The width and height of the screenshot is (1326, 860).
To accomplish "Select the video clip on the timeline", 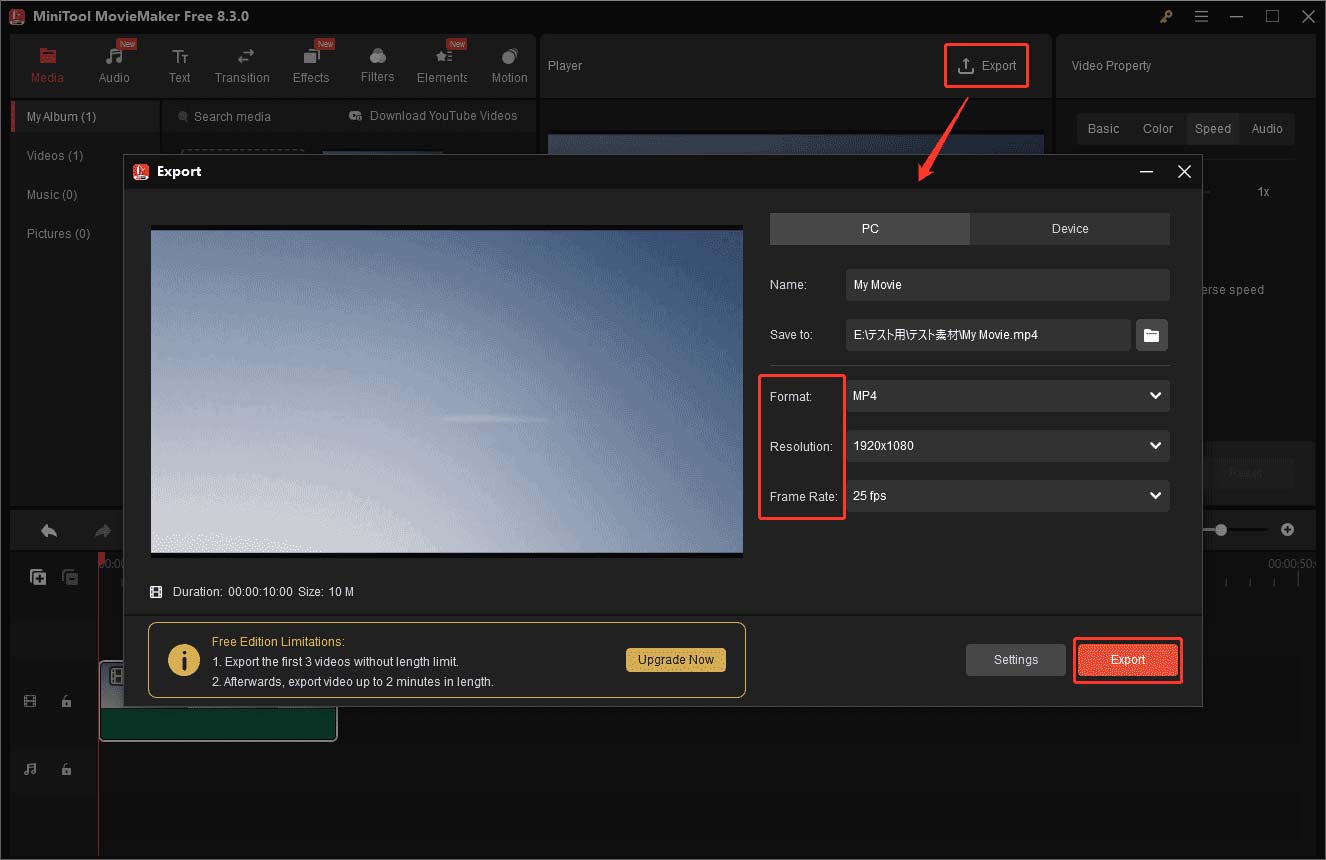I will coord(218,701).
